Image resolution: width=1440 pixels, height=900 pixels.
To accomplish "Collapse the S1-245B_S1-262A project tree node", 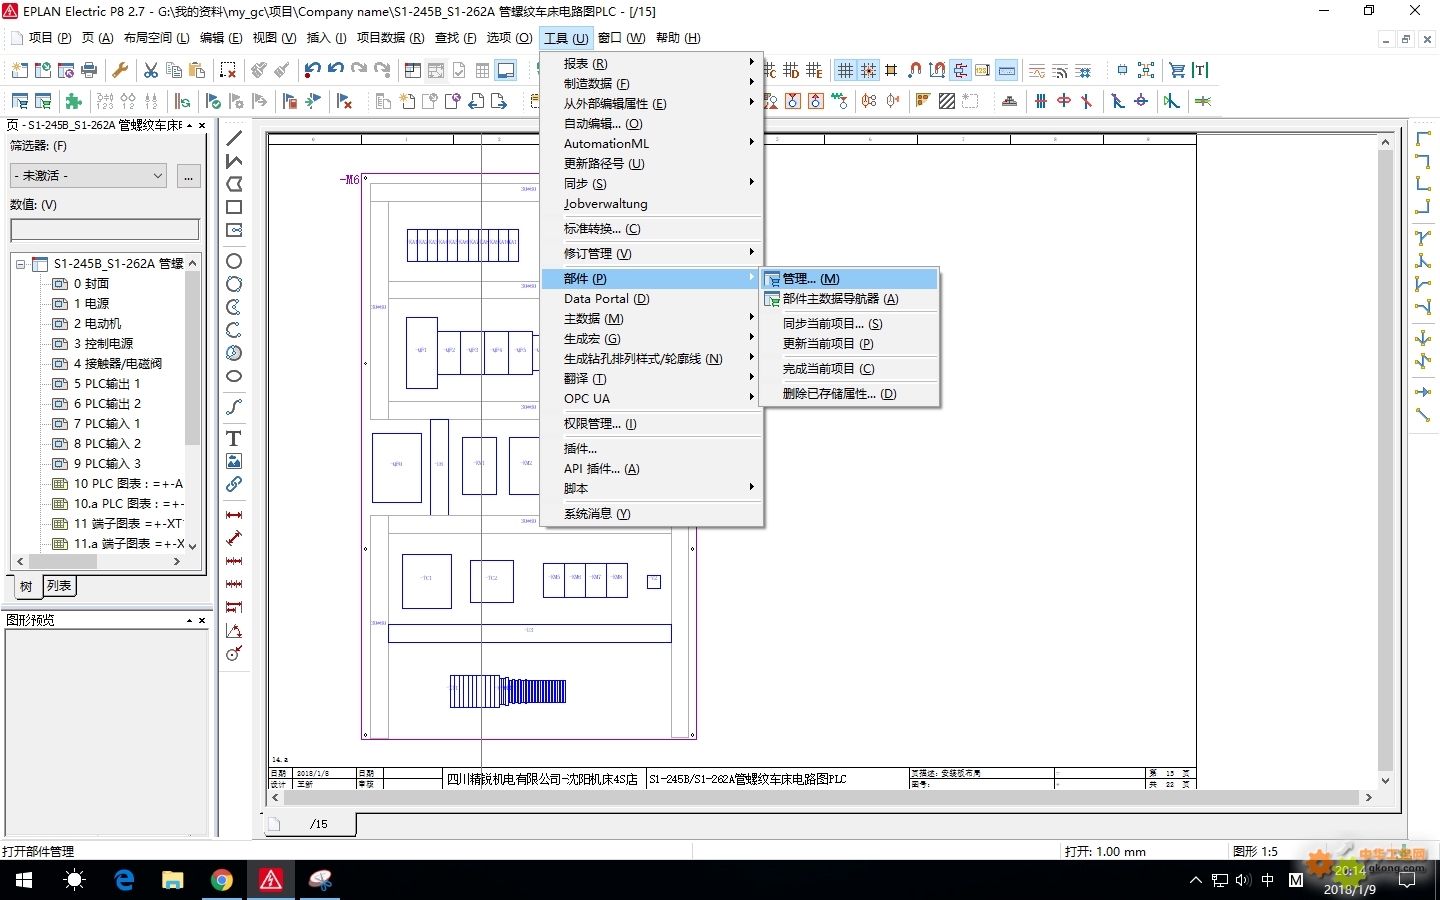I will click(20, 264).
